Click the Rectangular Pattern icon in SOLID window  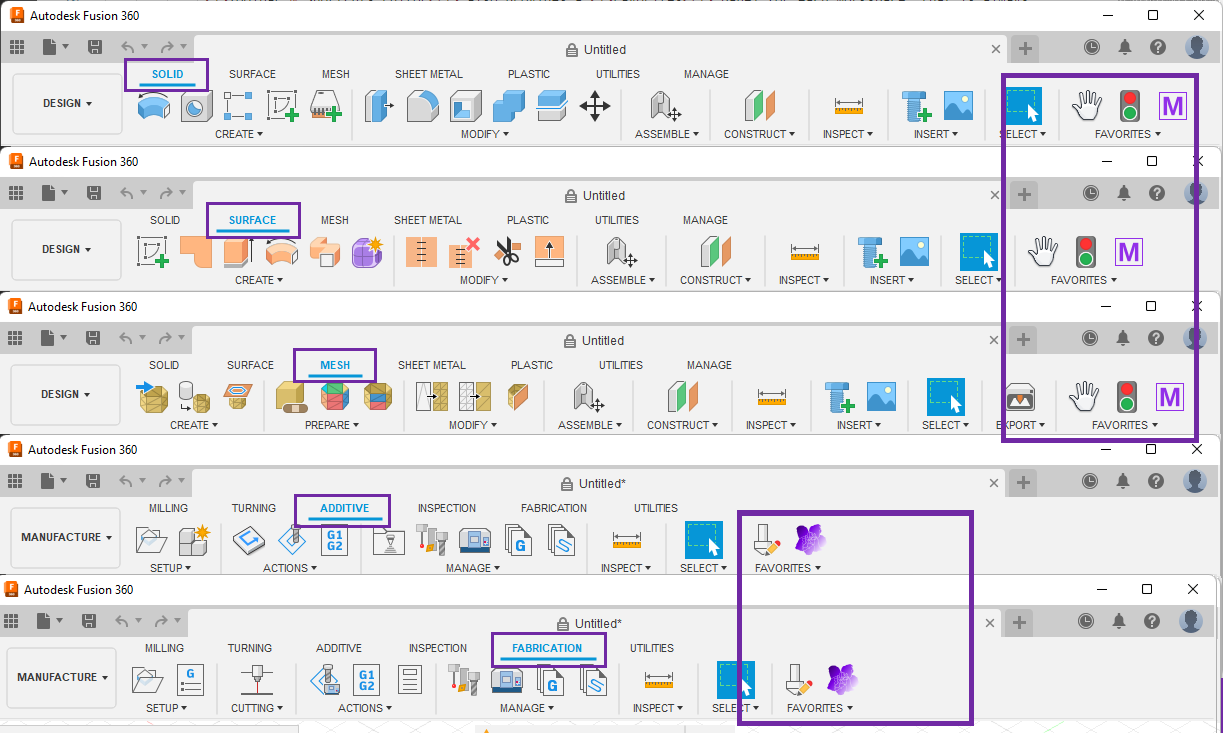tap(238, 105)
